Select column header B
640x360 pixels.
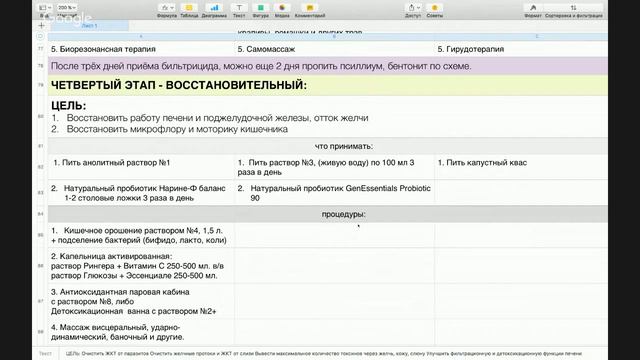(x=334, y=36)
